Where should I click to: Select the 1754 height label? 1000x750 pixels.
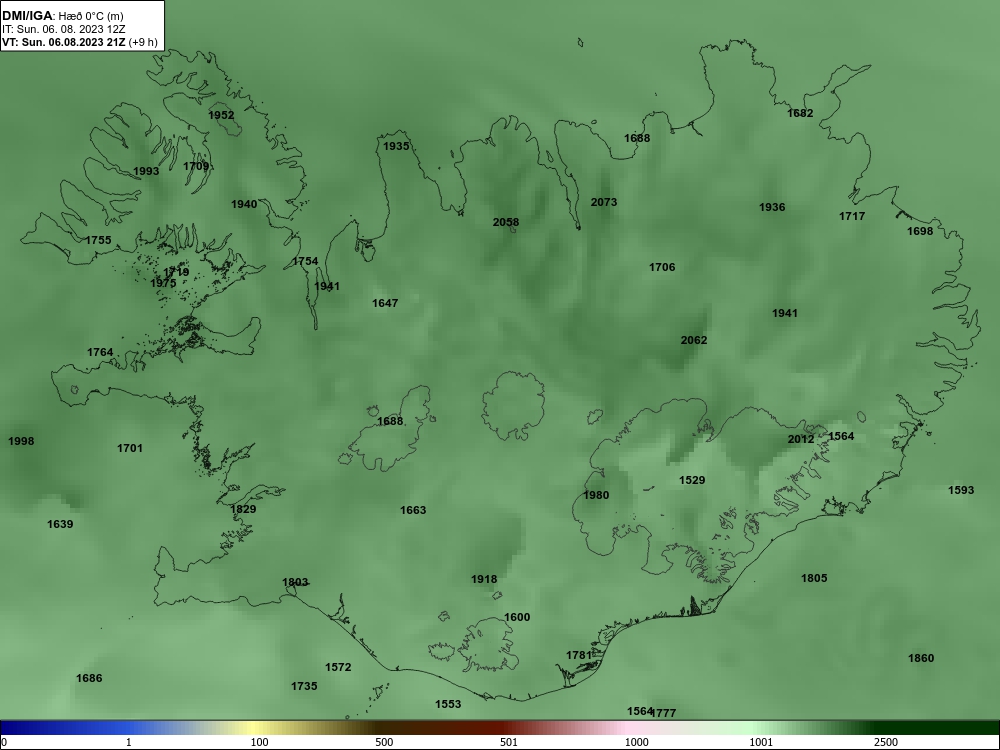tap(305, 261)
